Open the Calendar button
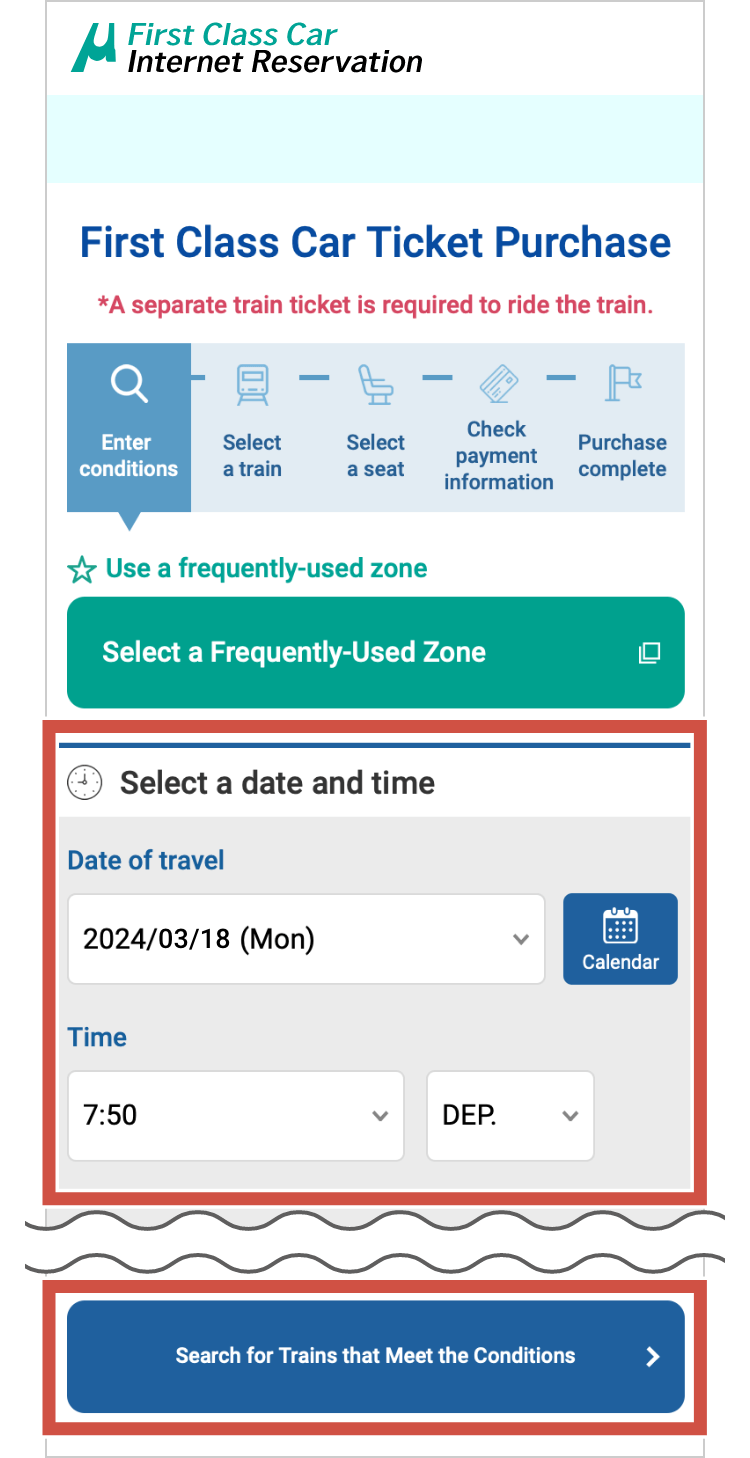This screenshot has width=750, height=1458. [x=620, y=939]
